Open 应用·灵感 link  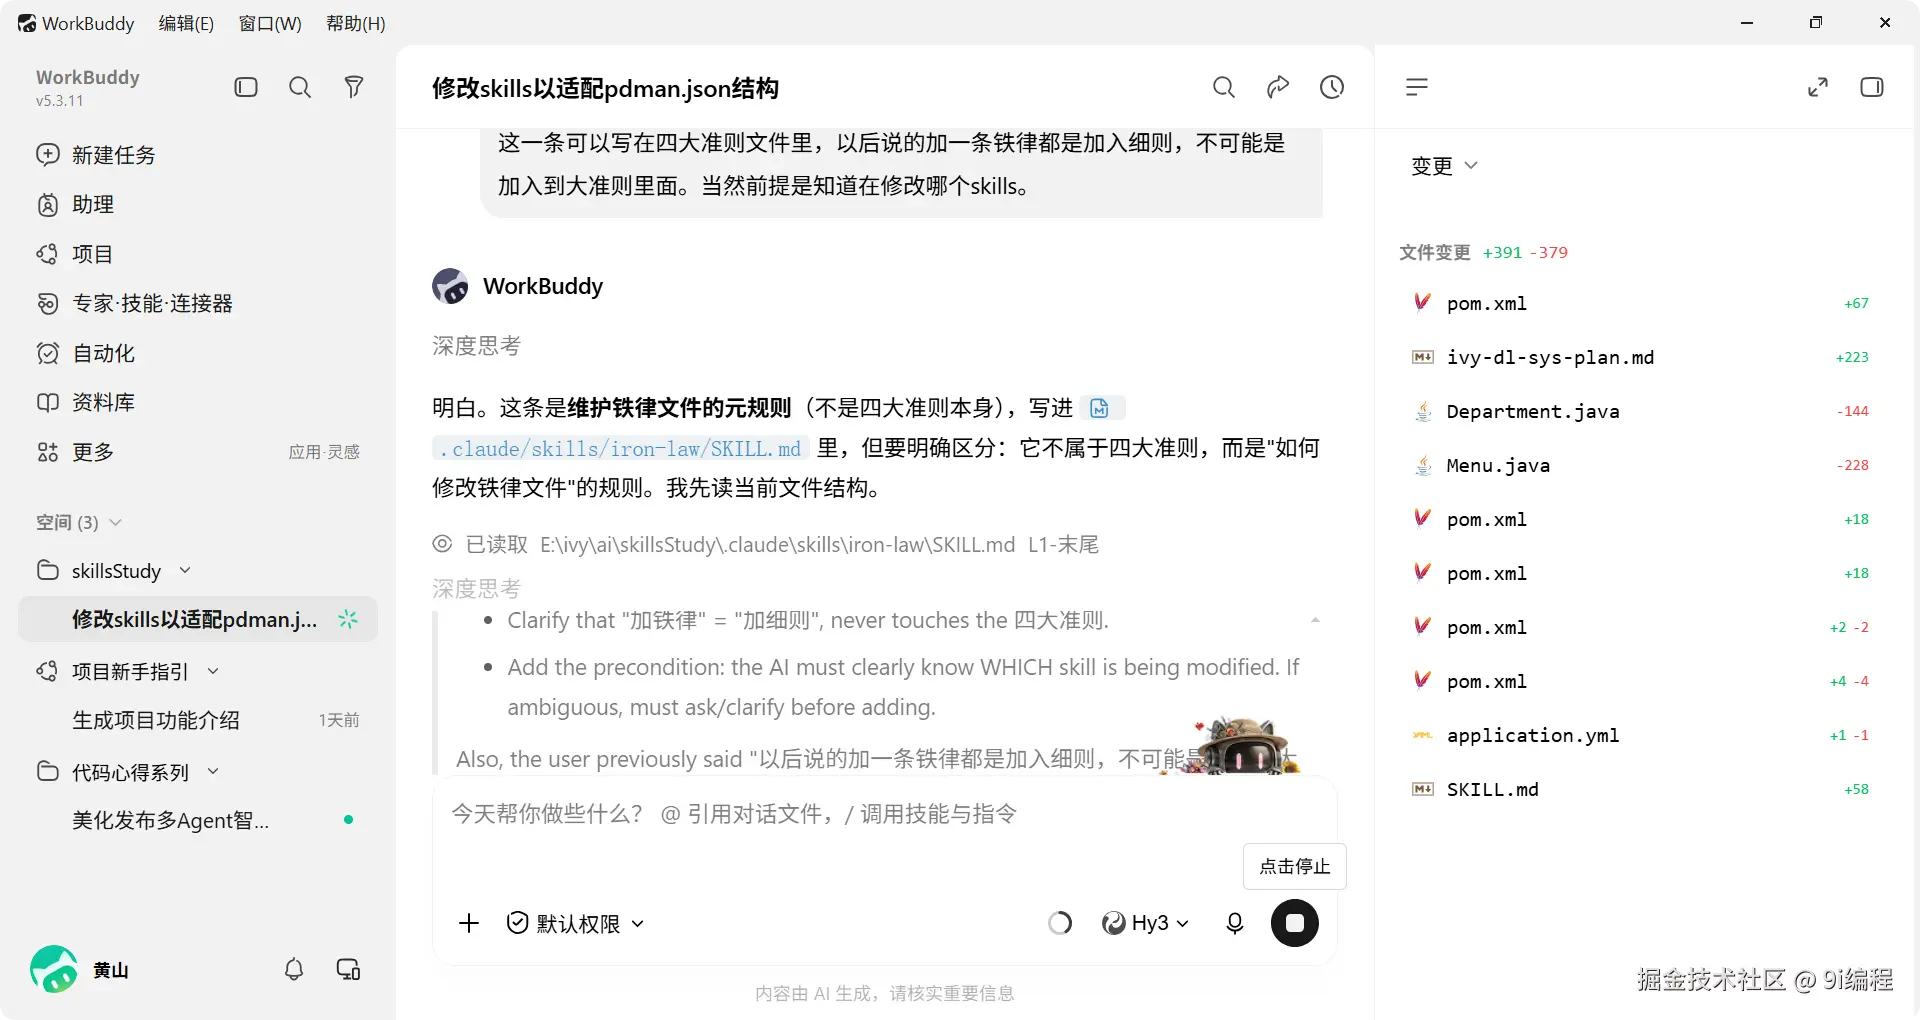[324, 452]
